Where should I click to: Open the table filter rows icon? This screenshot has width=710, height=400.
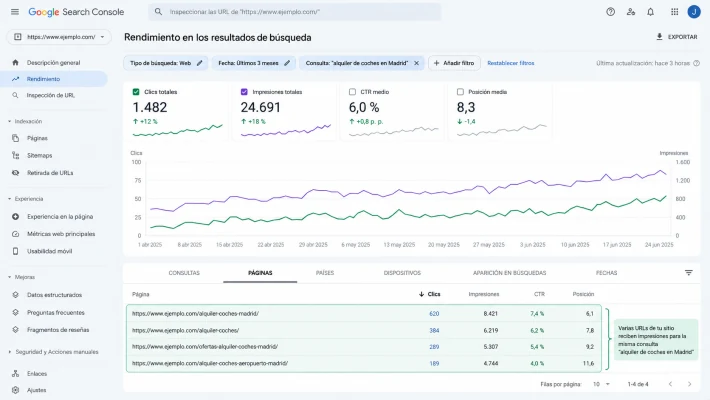point(689,273)
